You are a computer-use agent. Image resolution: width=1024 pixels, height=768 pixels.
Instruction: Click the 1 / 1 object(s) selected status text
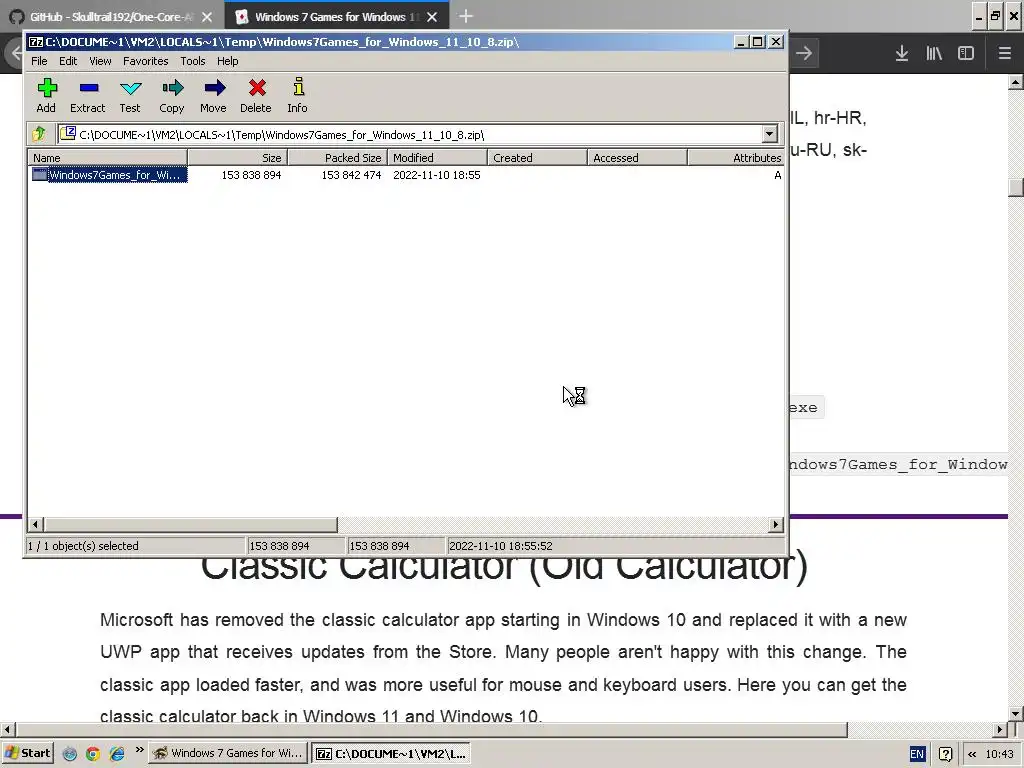[83, 545]
